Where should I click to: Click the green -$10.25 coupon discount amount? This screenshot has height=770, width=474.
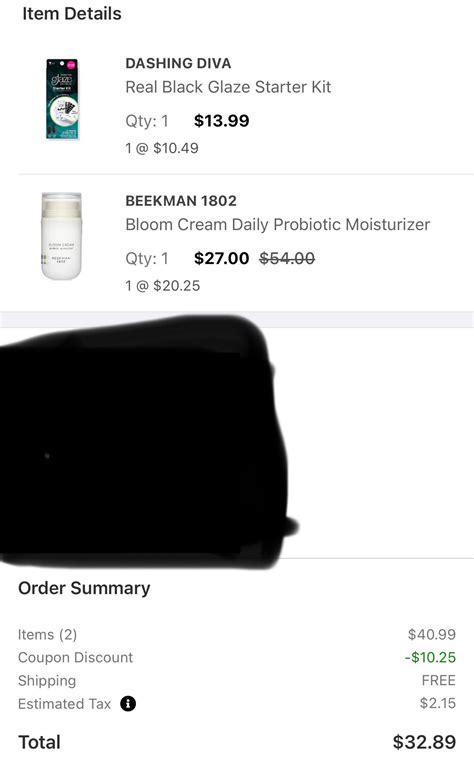pos(430,657)
